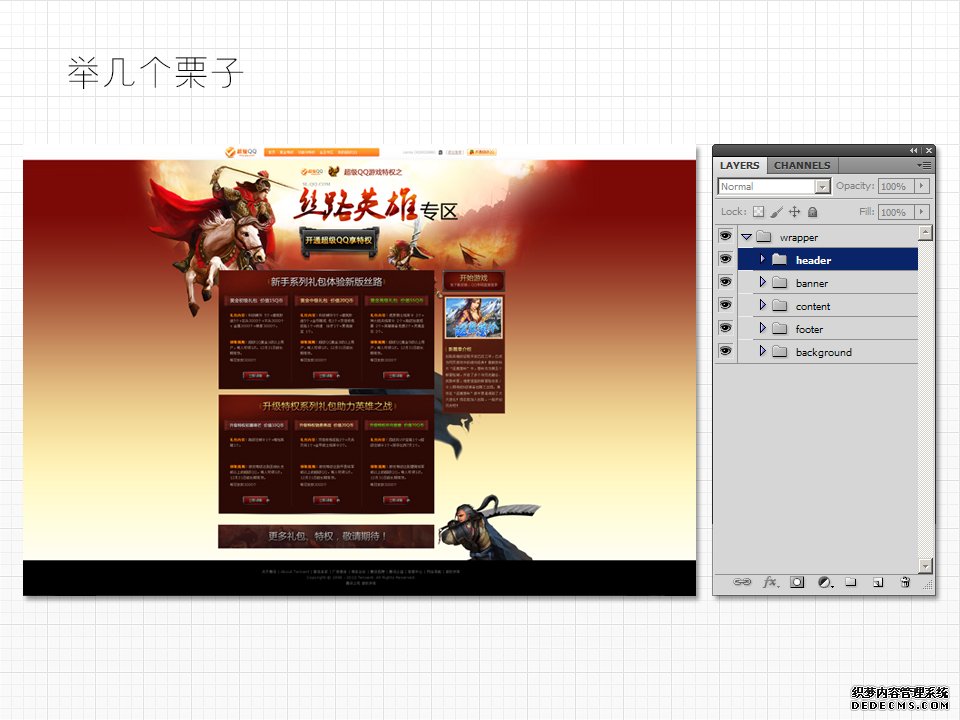This screenshot has width=960, height=720.
Task: Lock transparent pixels
Action: pyautogui.click(x=759, y=212)
